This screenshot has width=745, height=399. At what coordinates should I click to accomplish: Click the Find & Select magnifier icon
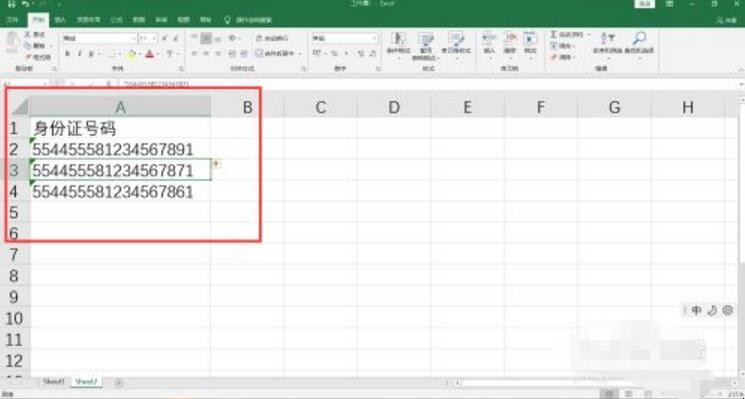point(640,39)
